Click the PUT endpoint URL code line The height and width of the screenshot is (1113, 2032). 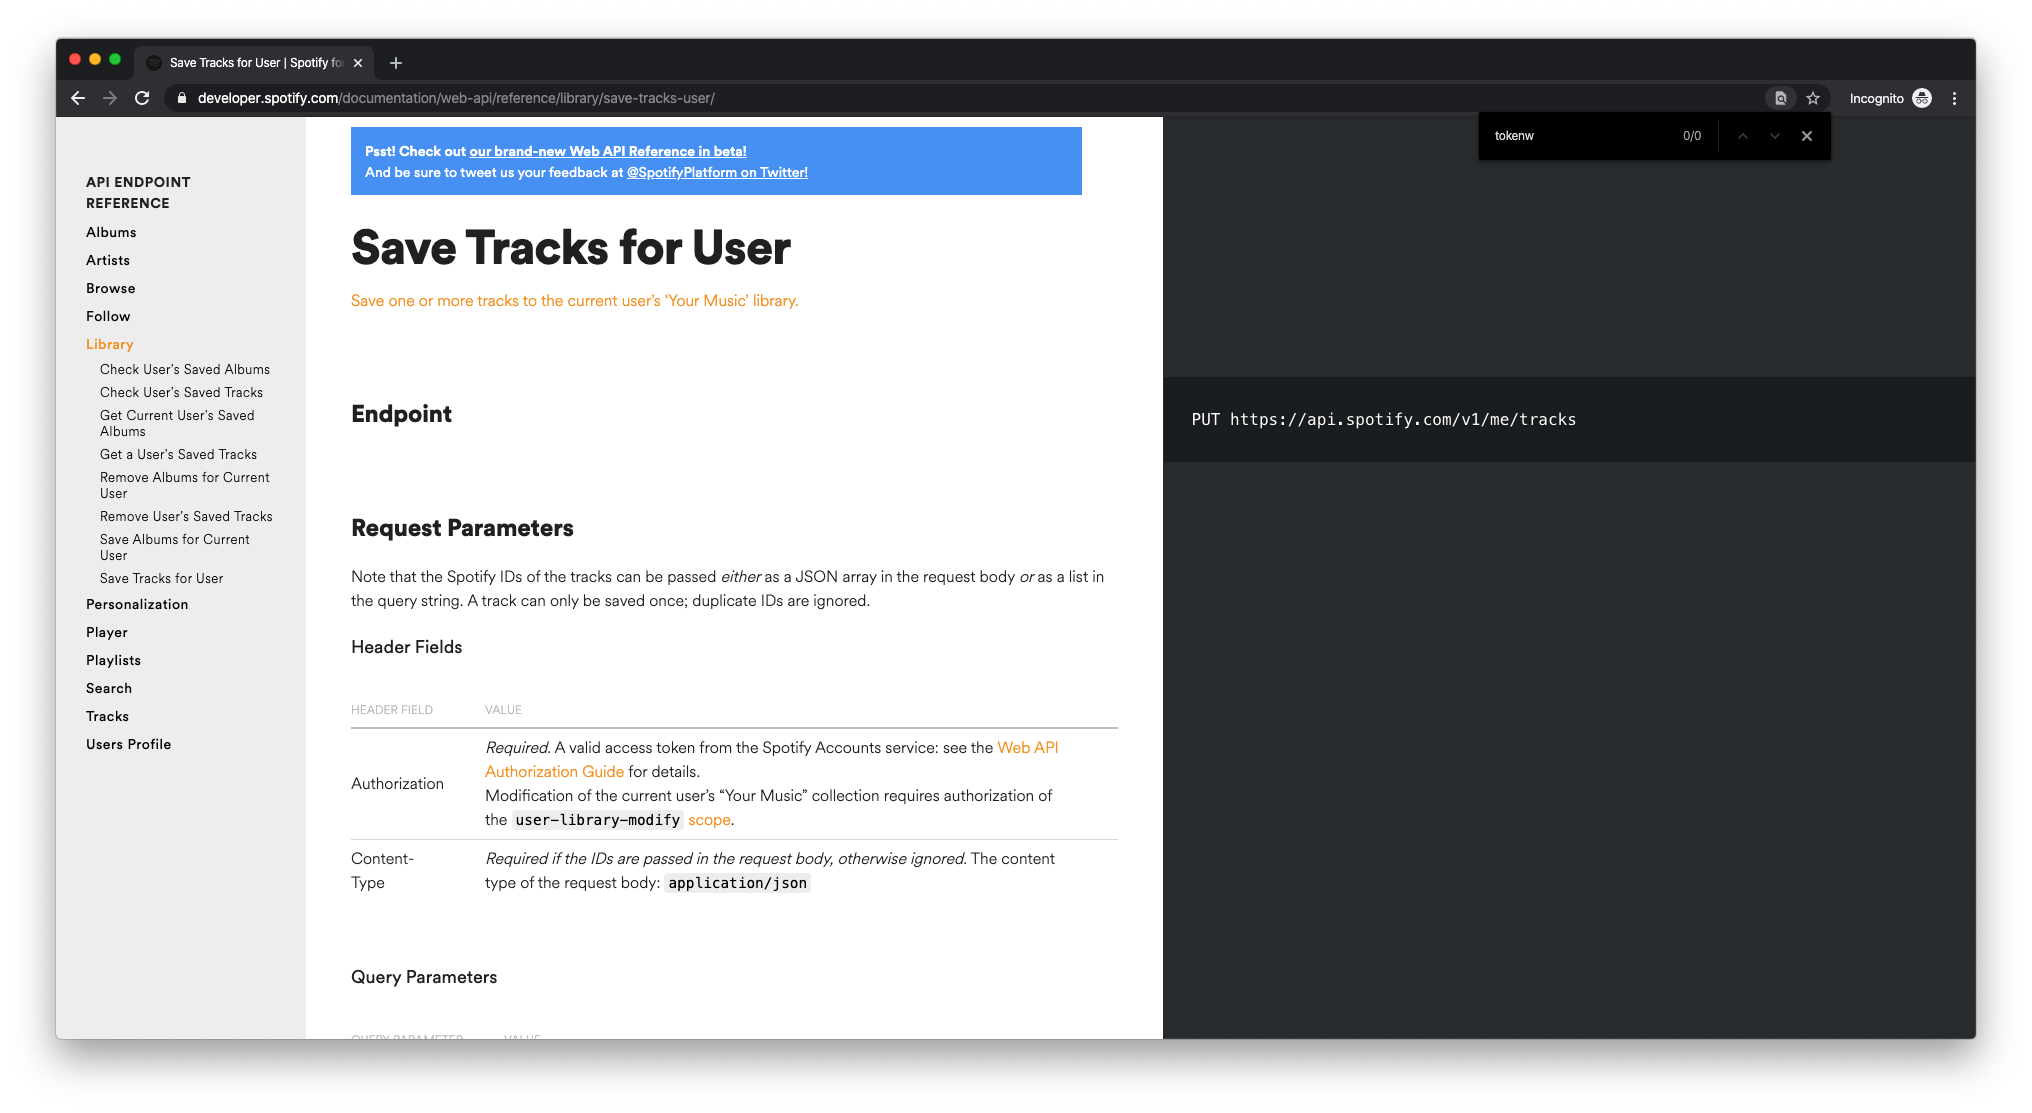(x=1384, y=419)
